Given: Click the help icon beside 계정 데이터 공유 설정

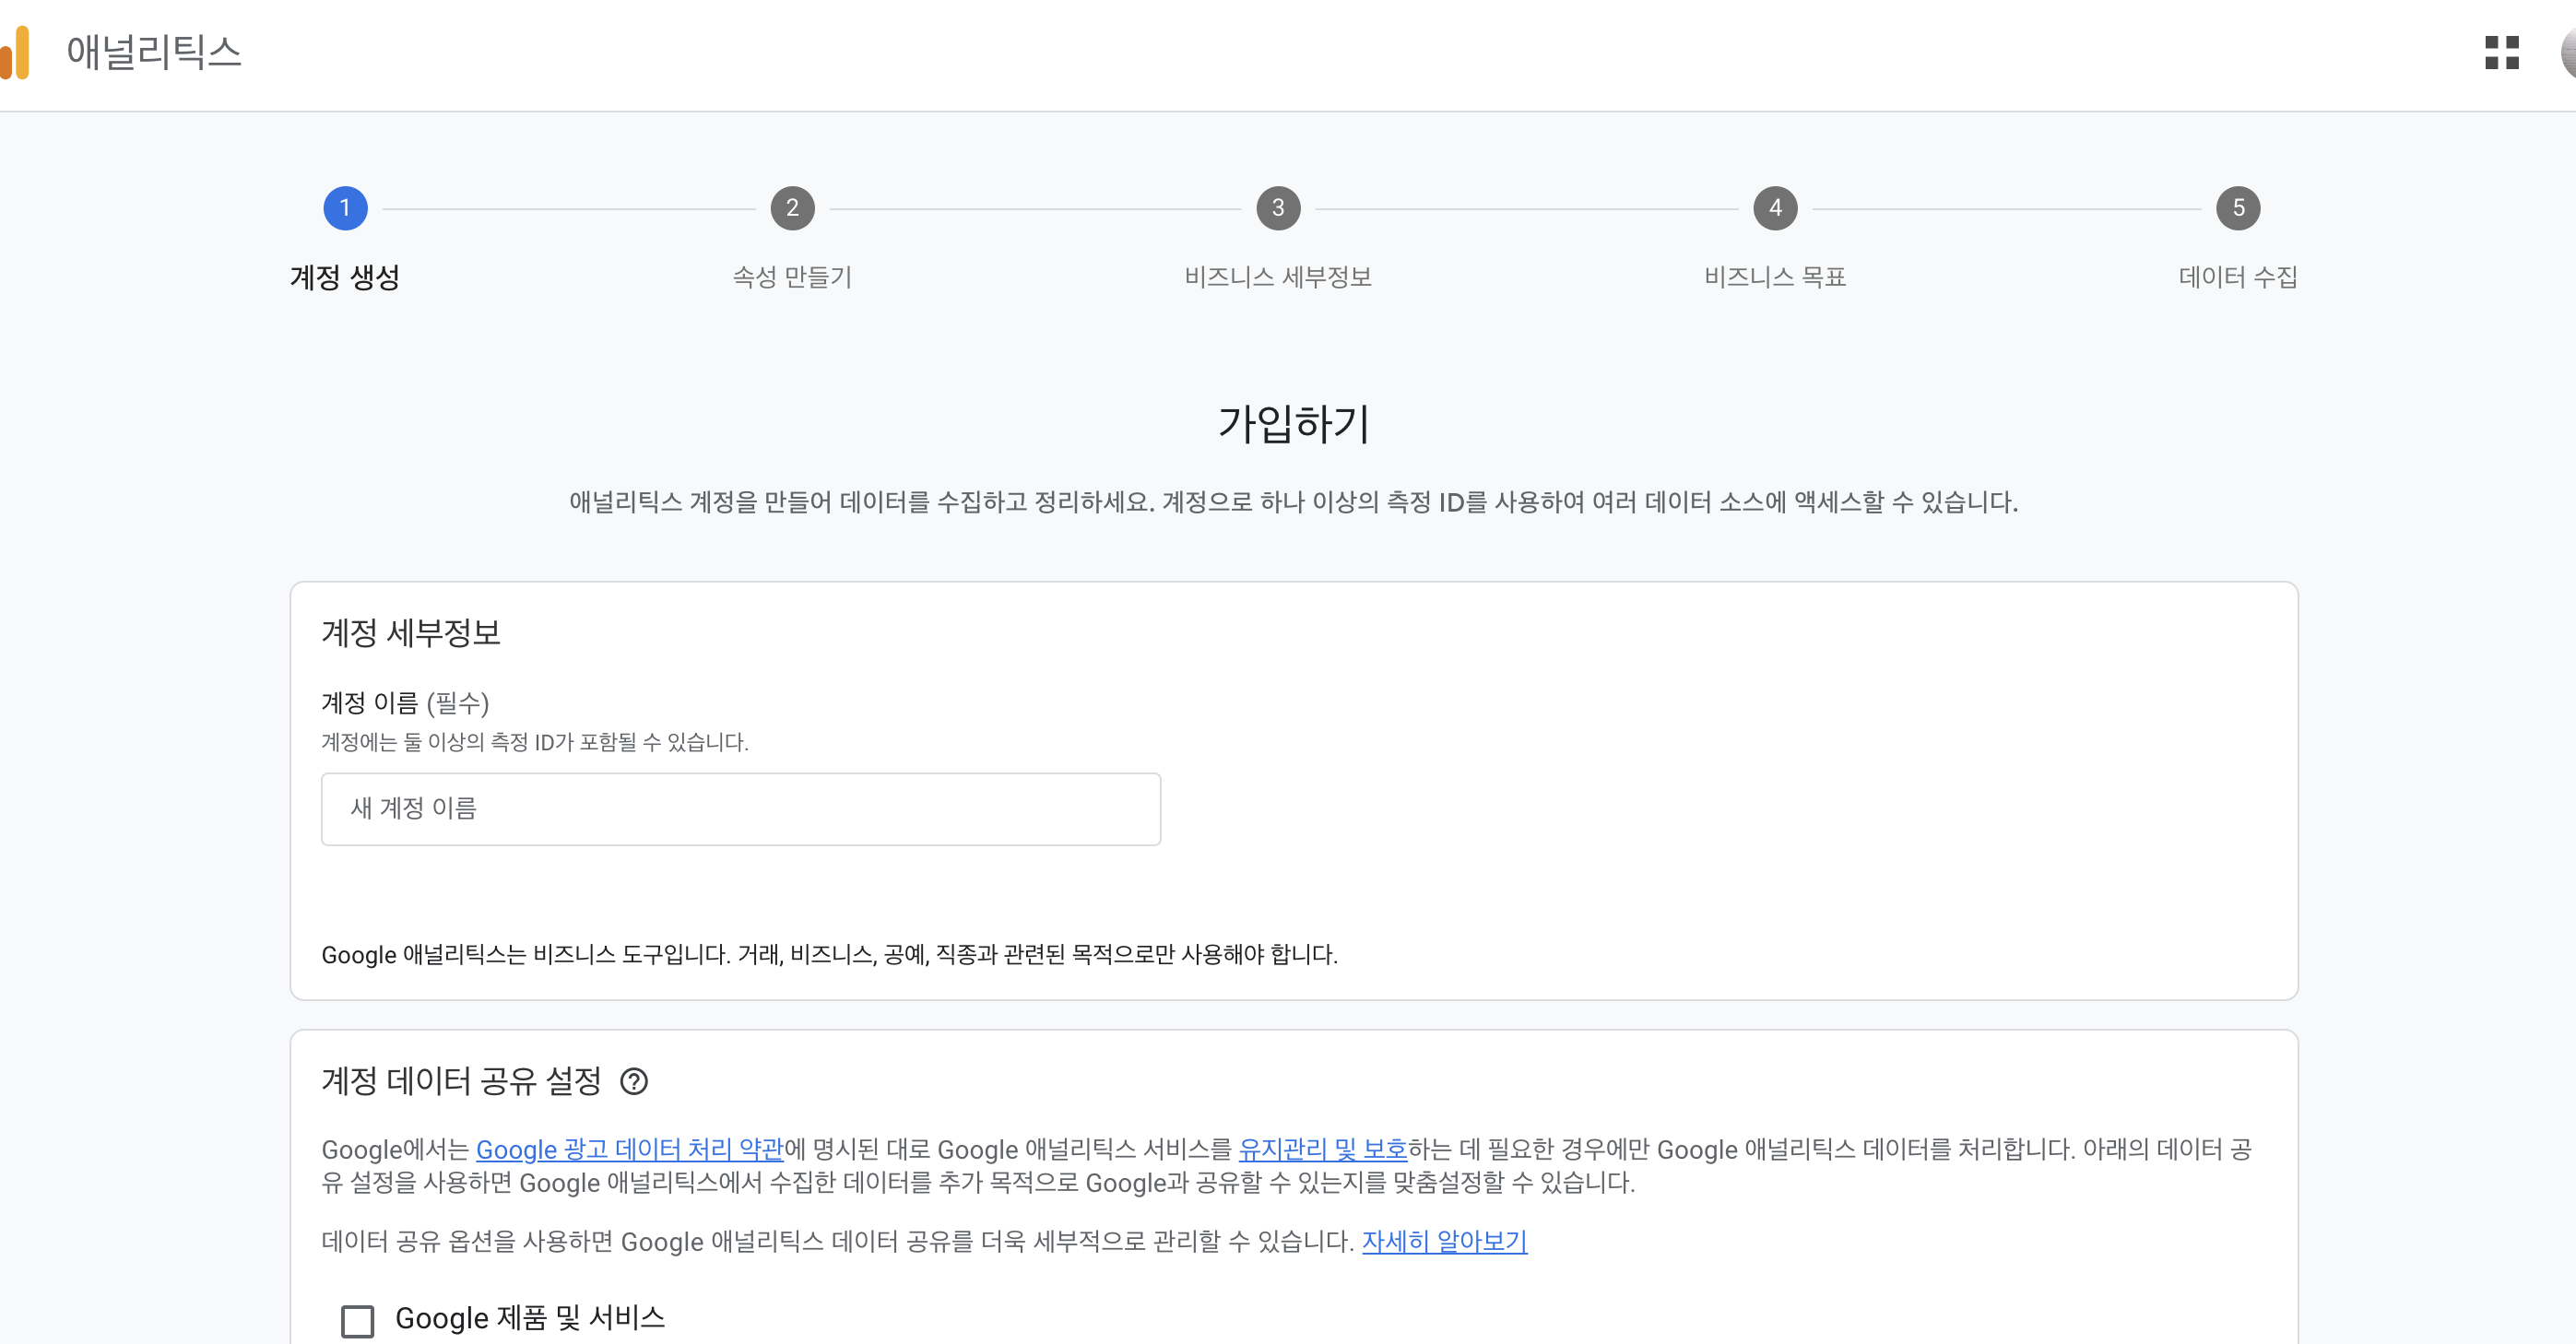Looking at the screenshot, I should point(634,1081).
